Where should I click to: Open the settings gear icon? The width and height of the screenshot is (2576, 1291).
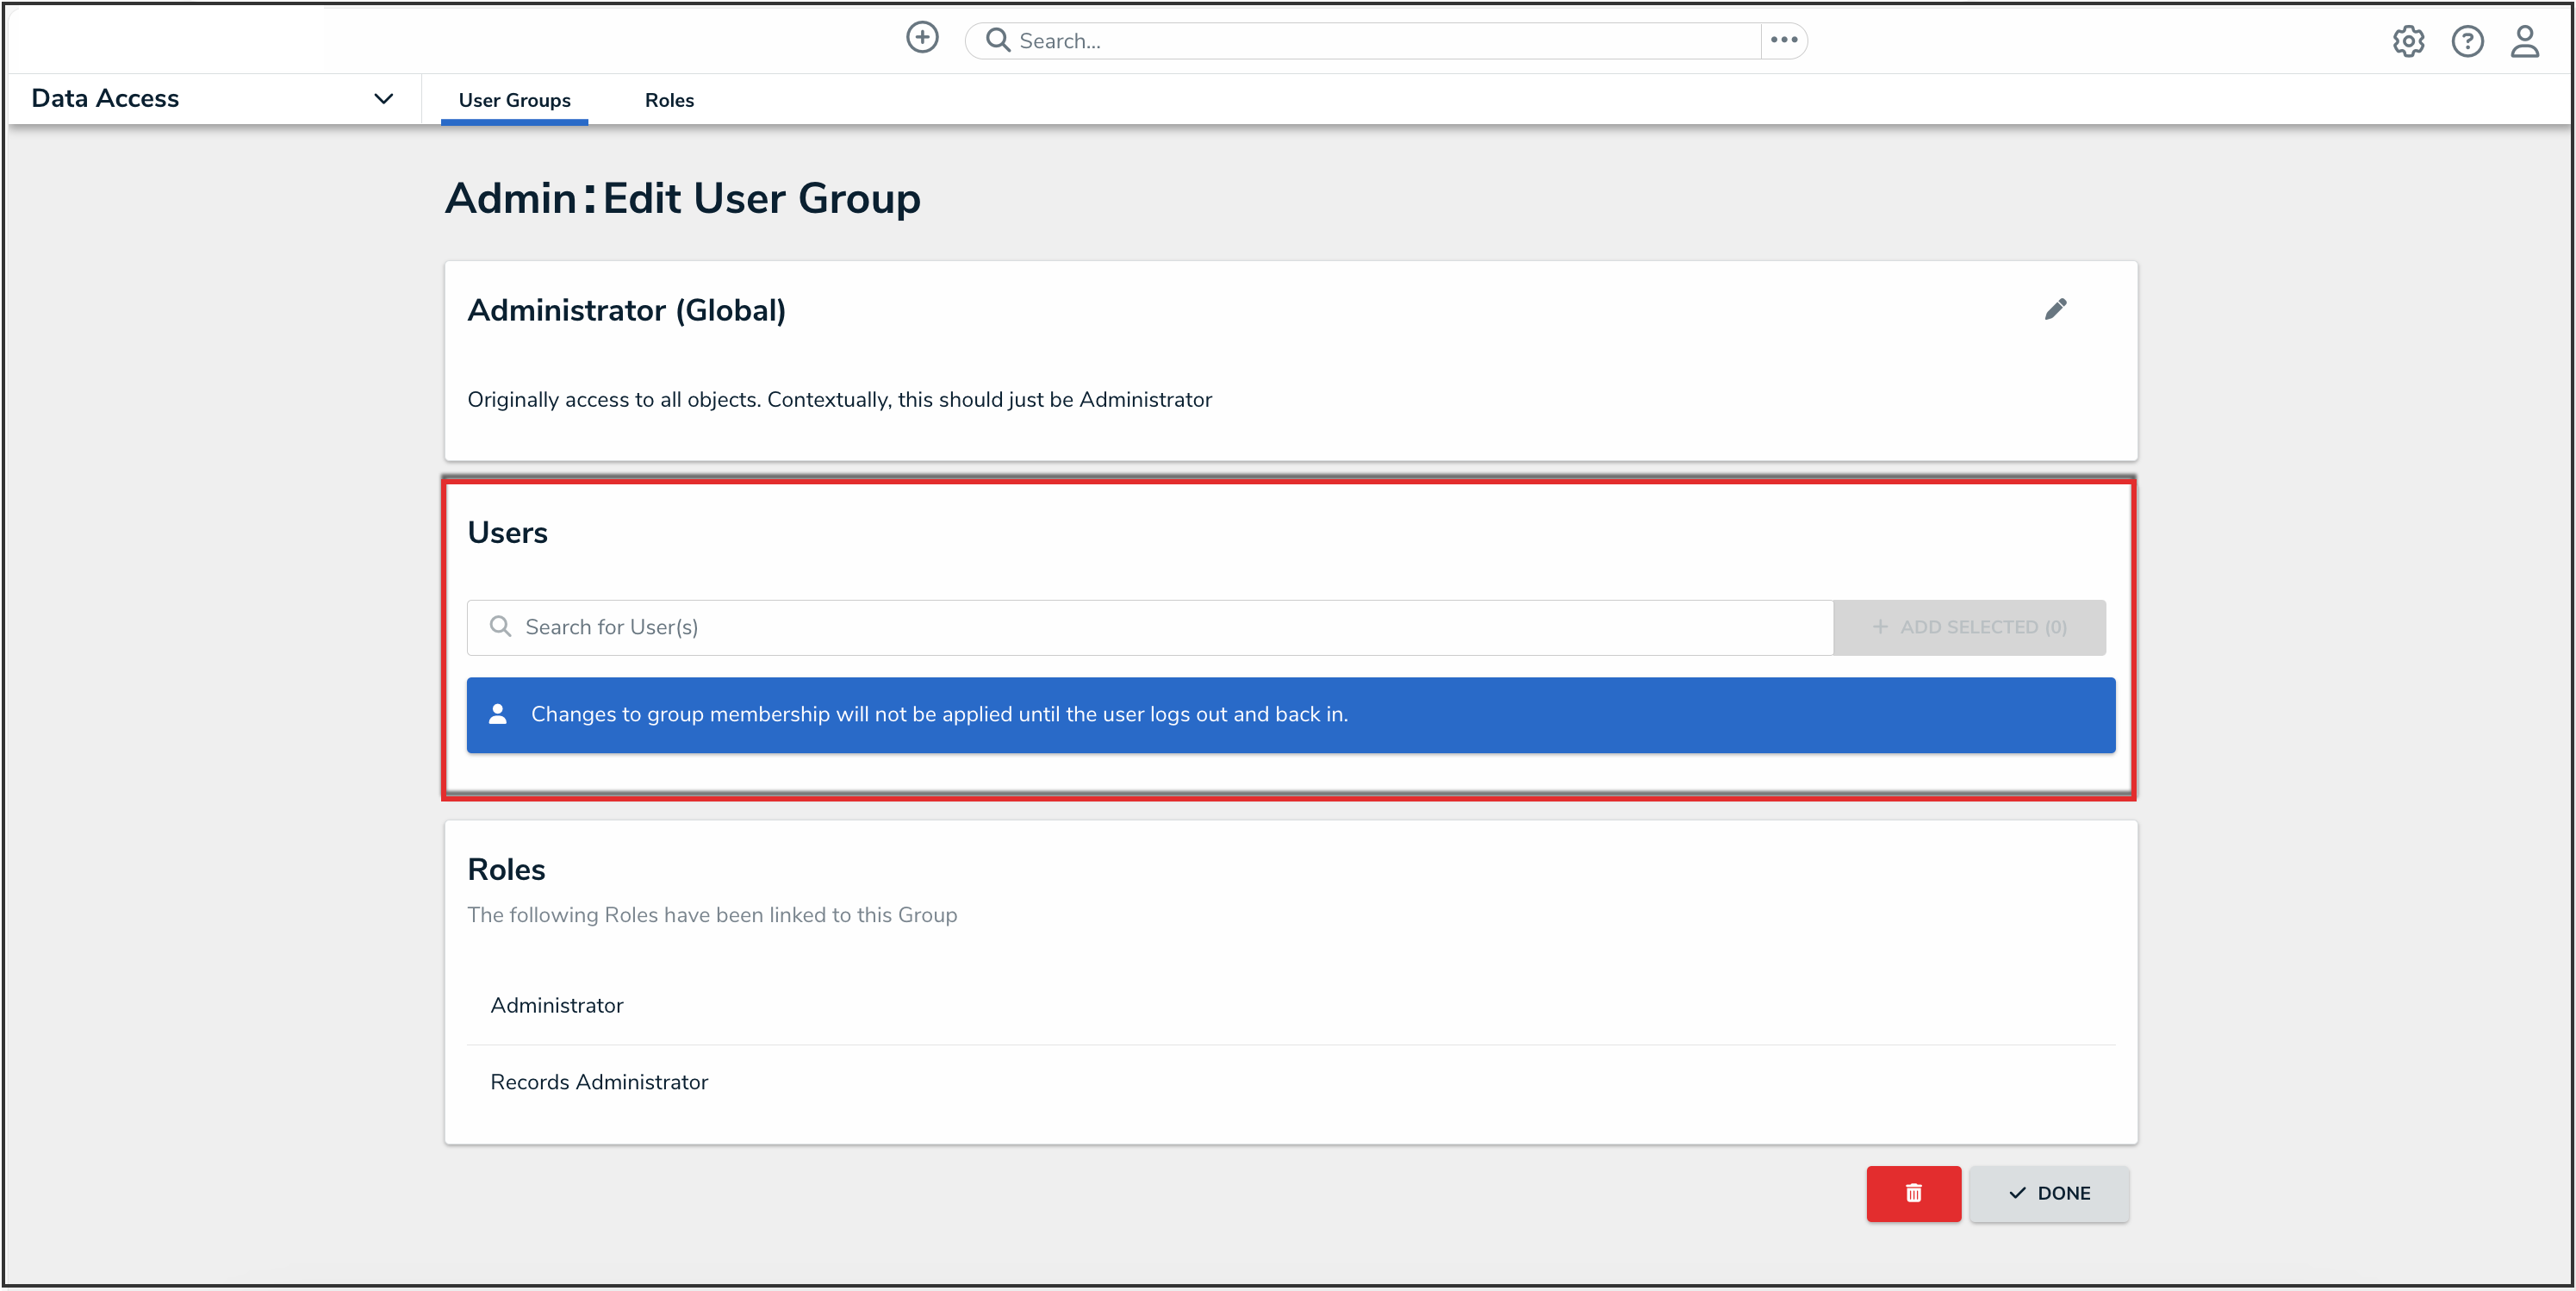[x=2408, y=41]
